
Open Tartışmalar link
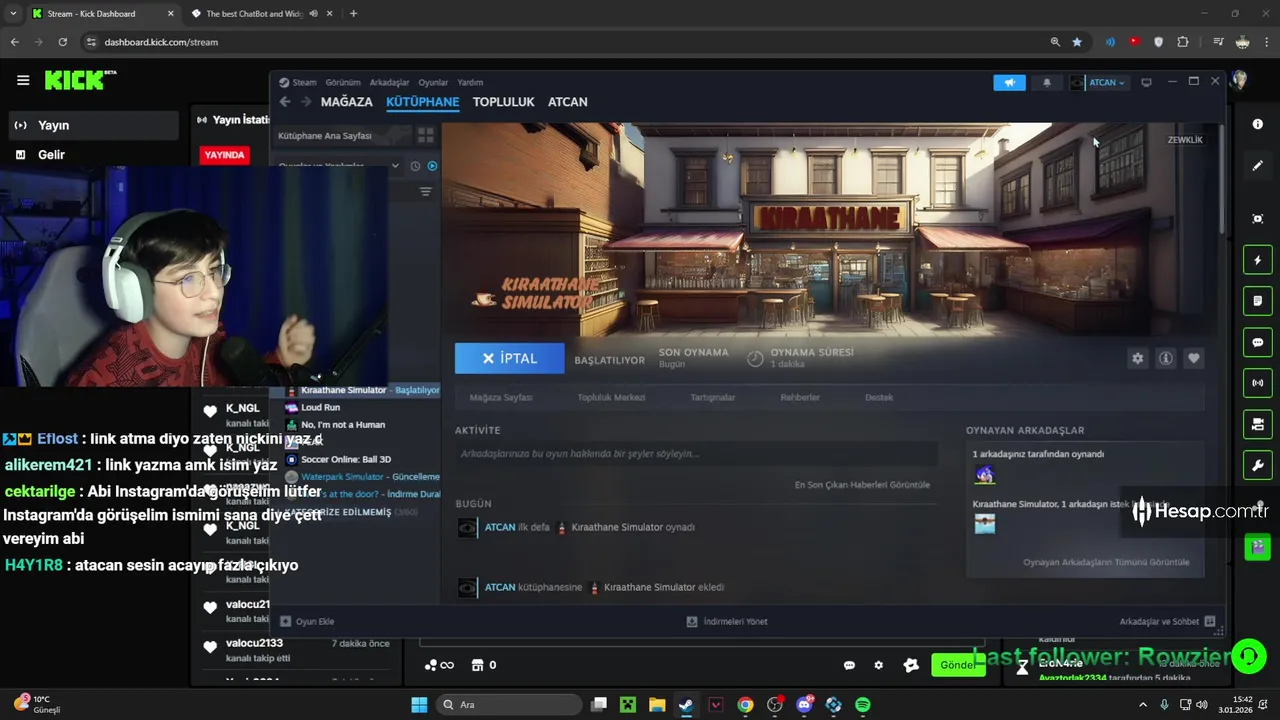point(712,397)
